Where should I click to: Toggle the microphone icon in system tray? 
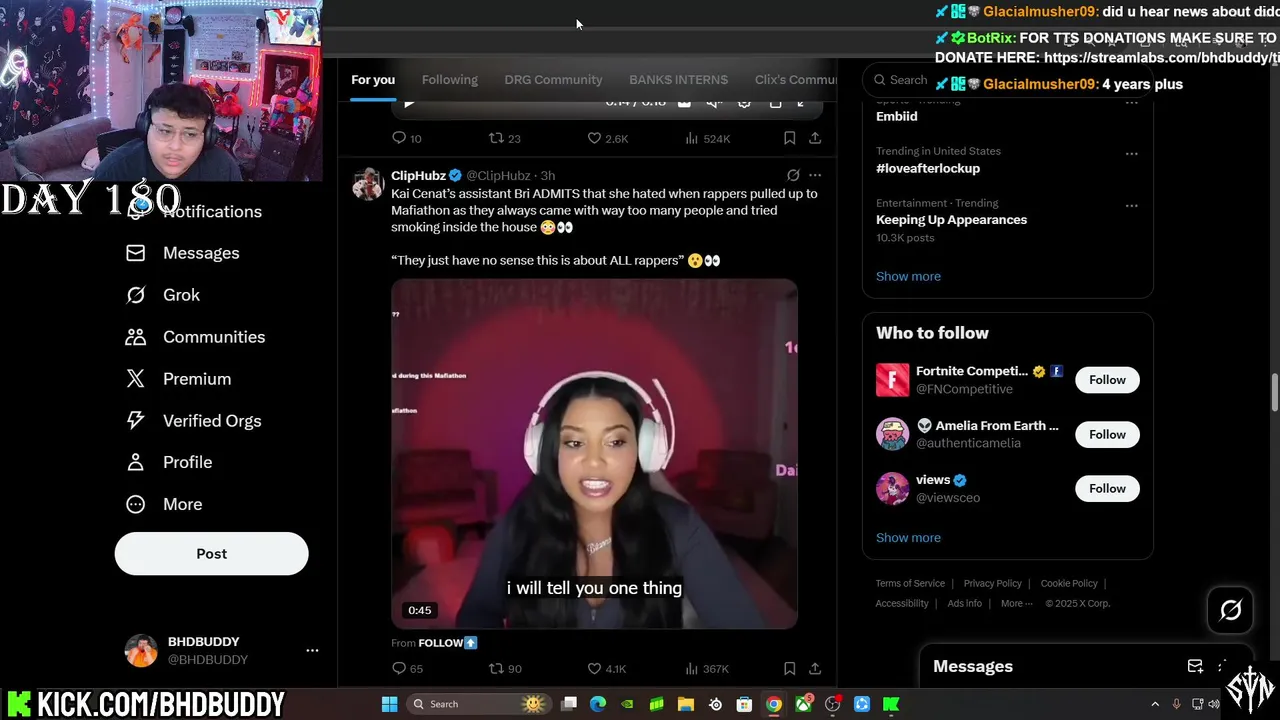[x=1176, y=704]
